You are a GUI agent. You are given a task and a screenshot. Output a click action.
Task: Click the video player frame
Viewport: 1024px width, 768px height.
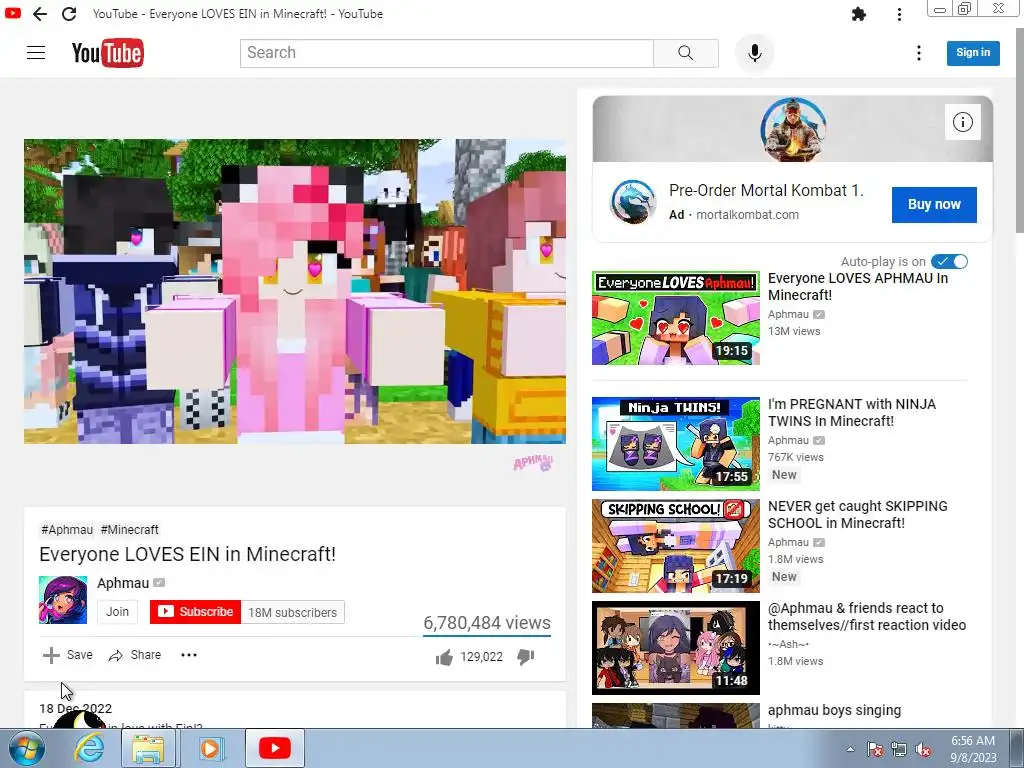(295, 291)
